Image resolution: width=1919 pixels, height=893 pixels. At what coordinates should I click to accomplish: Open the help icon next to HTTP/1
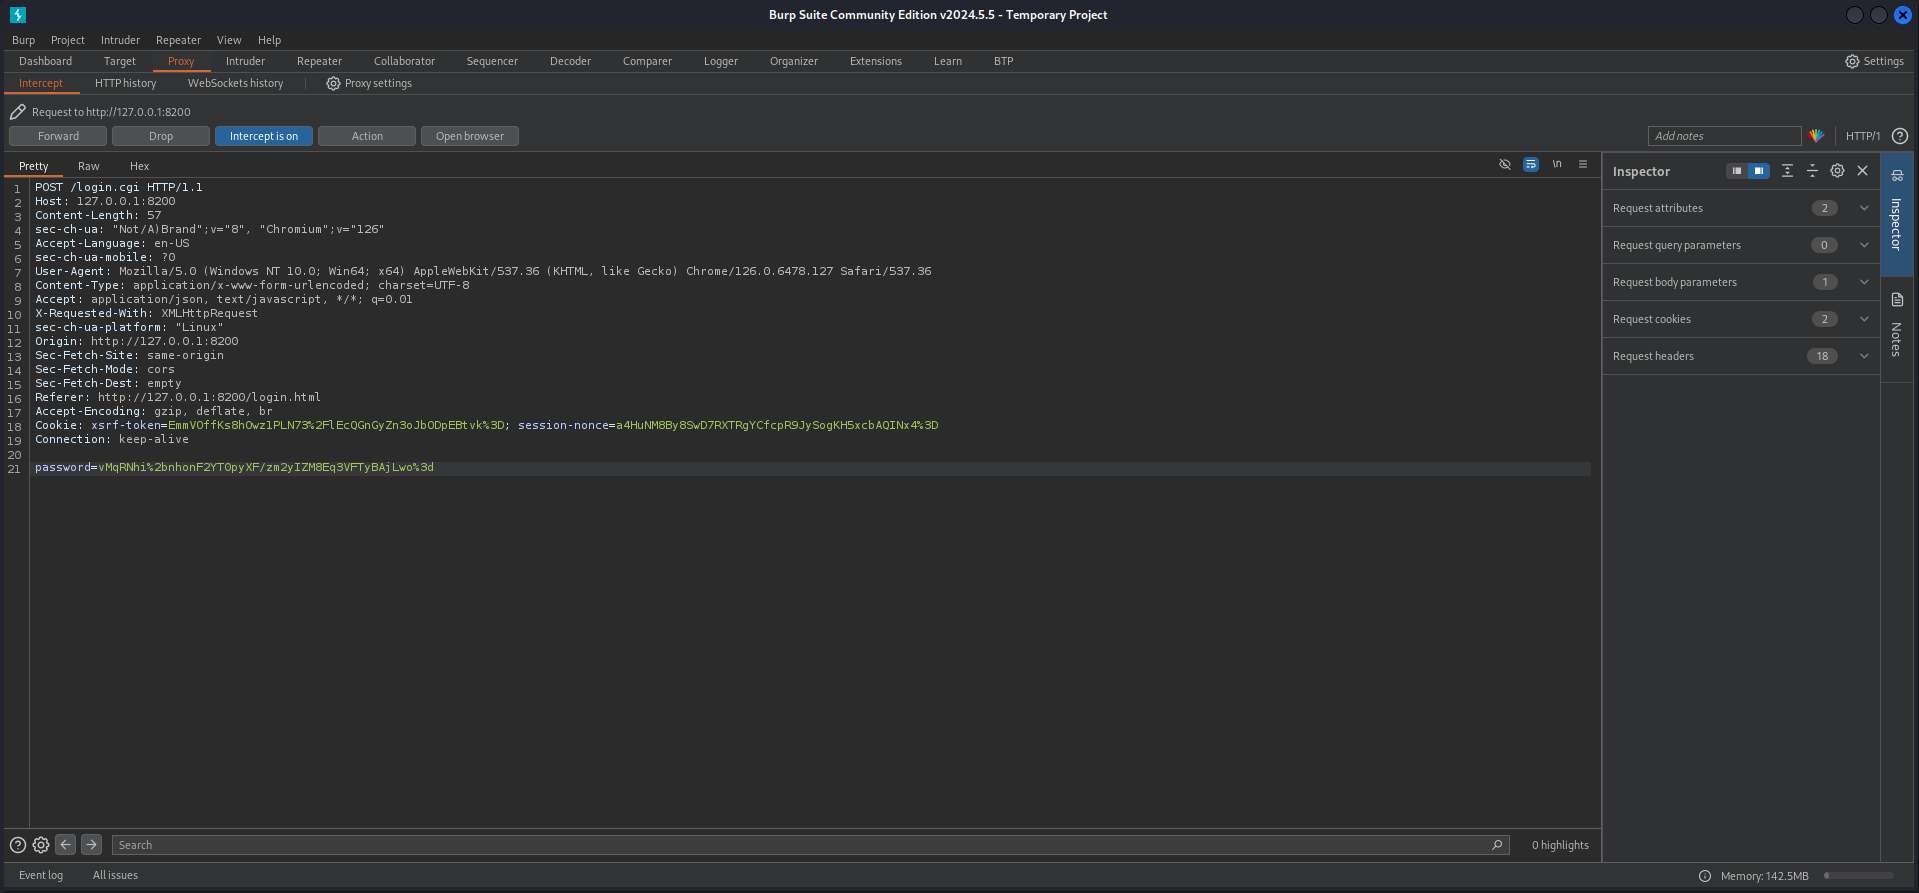1900,136
